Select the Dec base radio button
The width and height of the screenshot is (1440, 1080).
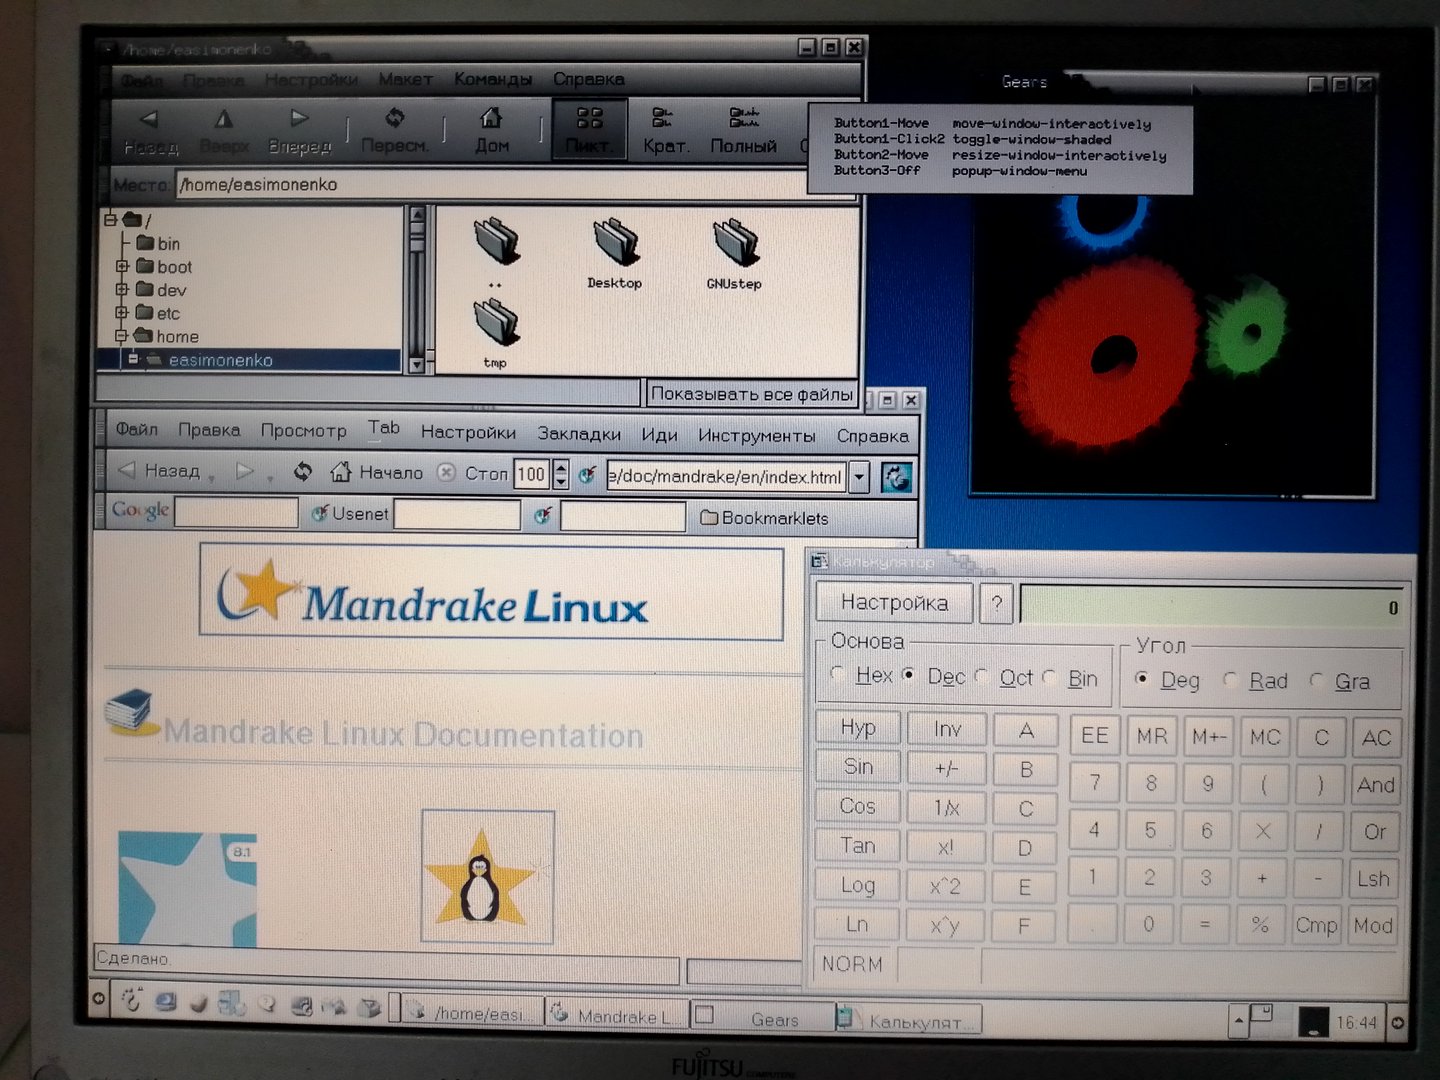pyautogui.click(x=909, y=675)
